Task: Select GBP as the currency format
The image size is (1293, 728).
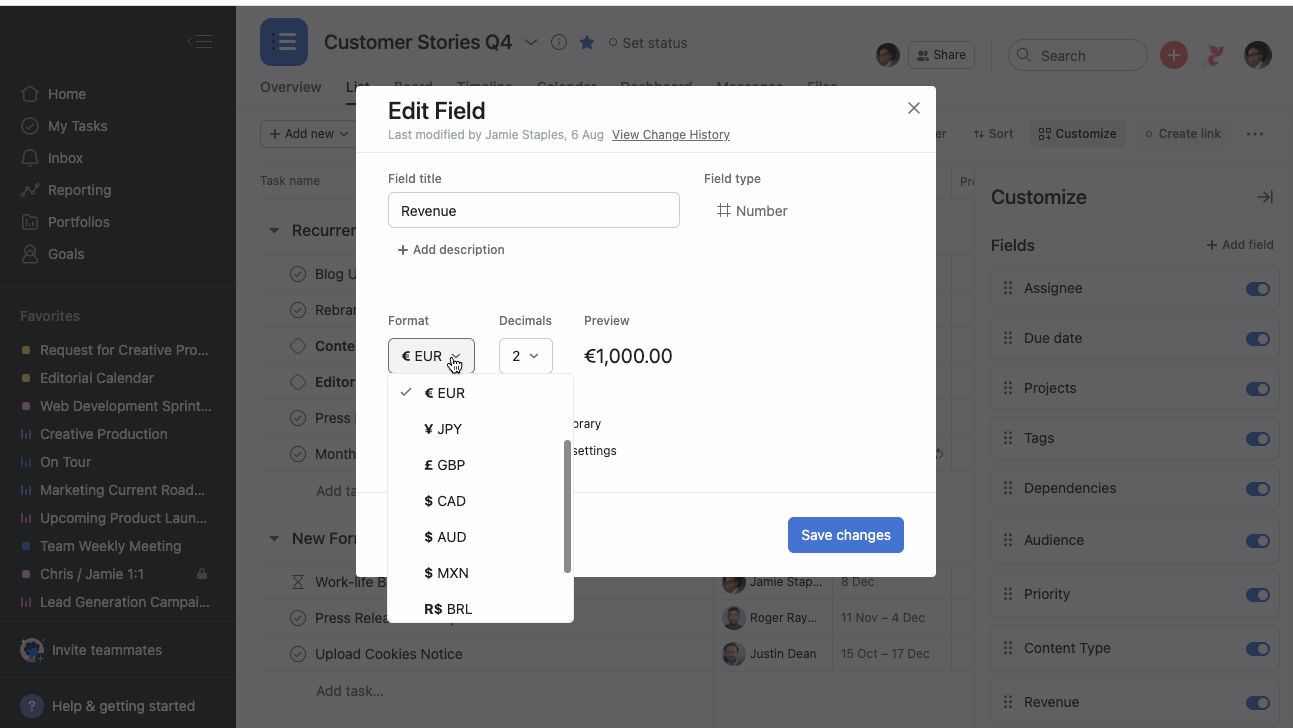Action: [445, 464]
